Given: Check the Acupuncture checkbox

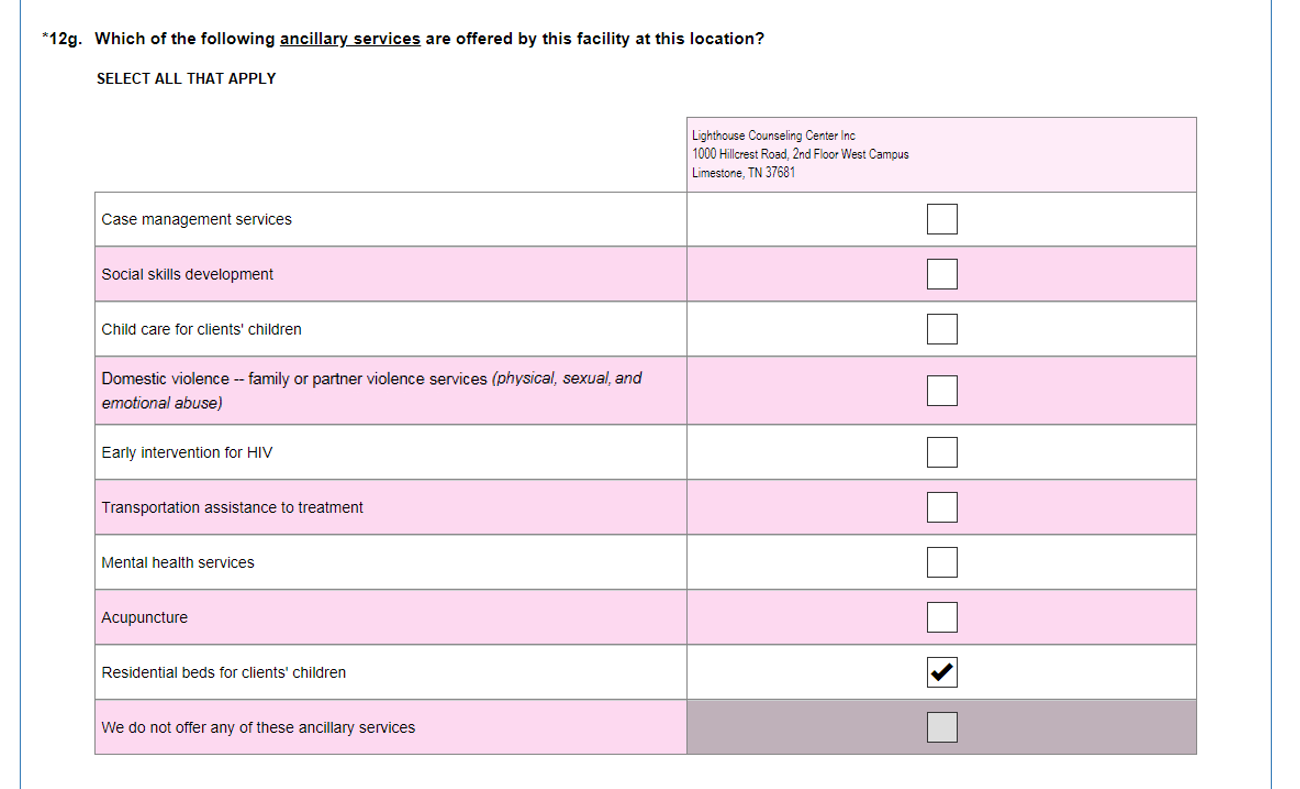Looking at the screenshot, I should pos(942,617).
